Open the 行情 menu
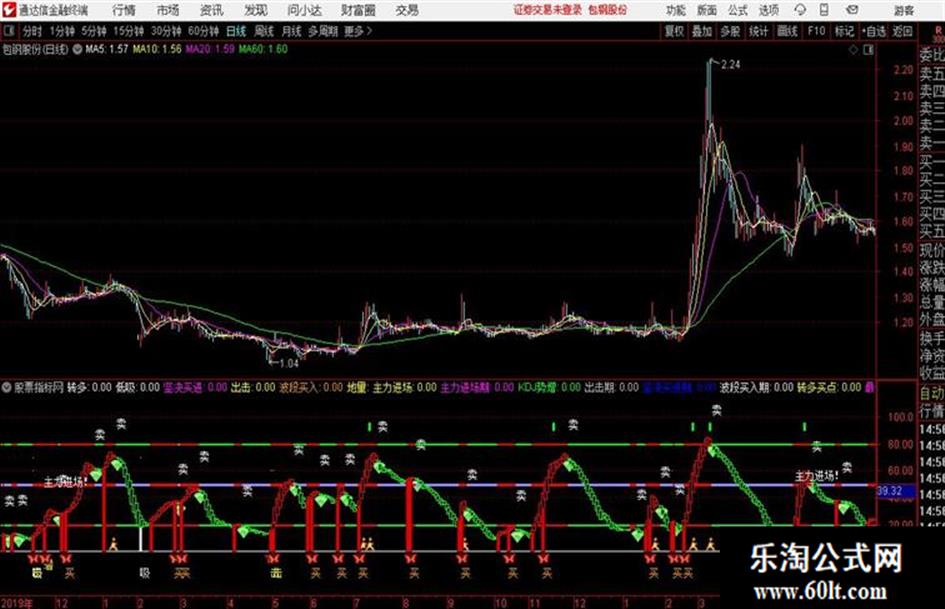This screenshot has height=609, width=945. point(124,10)
